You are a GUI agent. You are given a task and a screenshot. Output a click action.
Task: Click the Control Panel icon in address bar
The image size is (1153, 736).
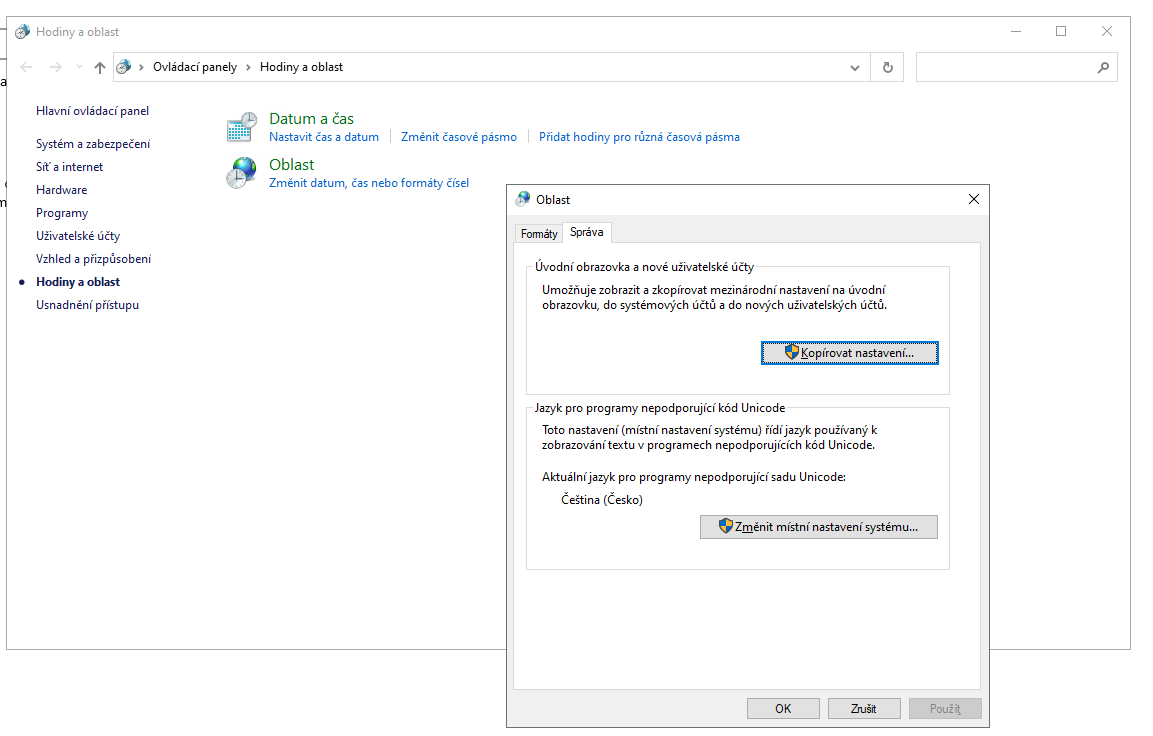(124, 67)
